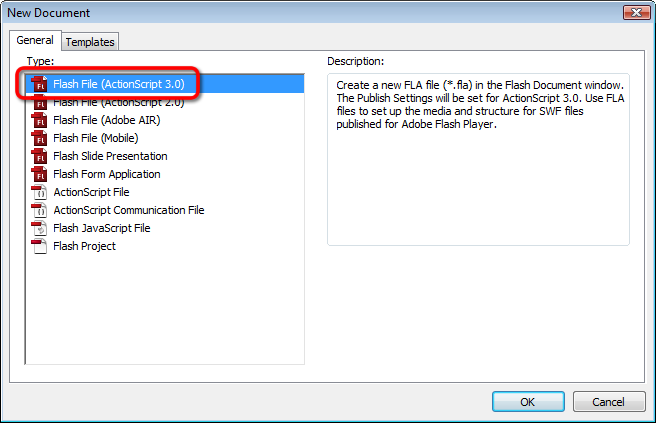Viewport: 656px width, 423px height.
Task: Pick Flash Slide Presentation in type list
Action: click(110, 156)
